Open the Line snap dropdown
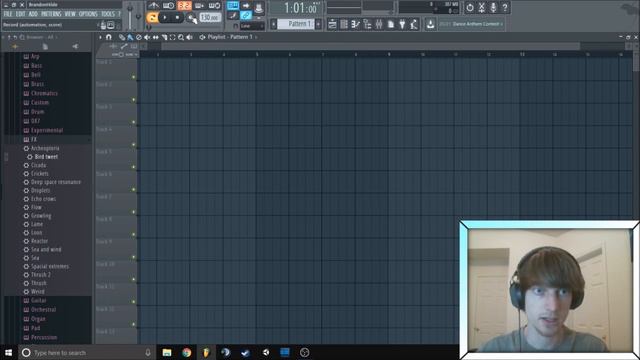The width and height of the screenshot is (640, 360). 252,26
